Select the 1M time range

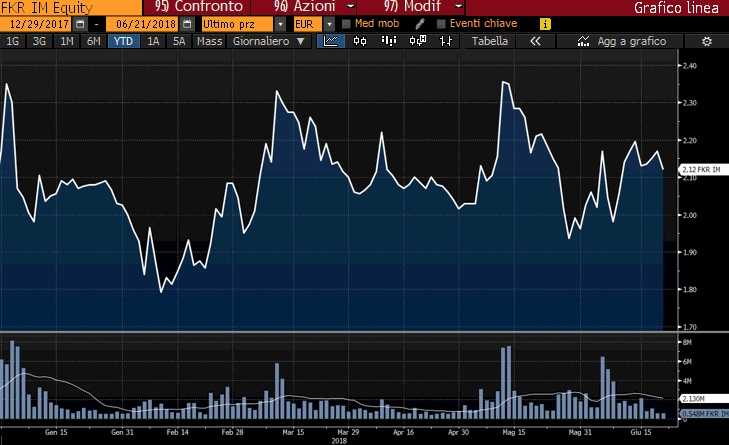coord(67,41)
